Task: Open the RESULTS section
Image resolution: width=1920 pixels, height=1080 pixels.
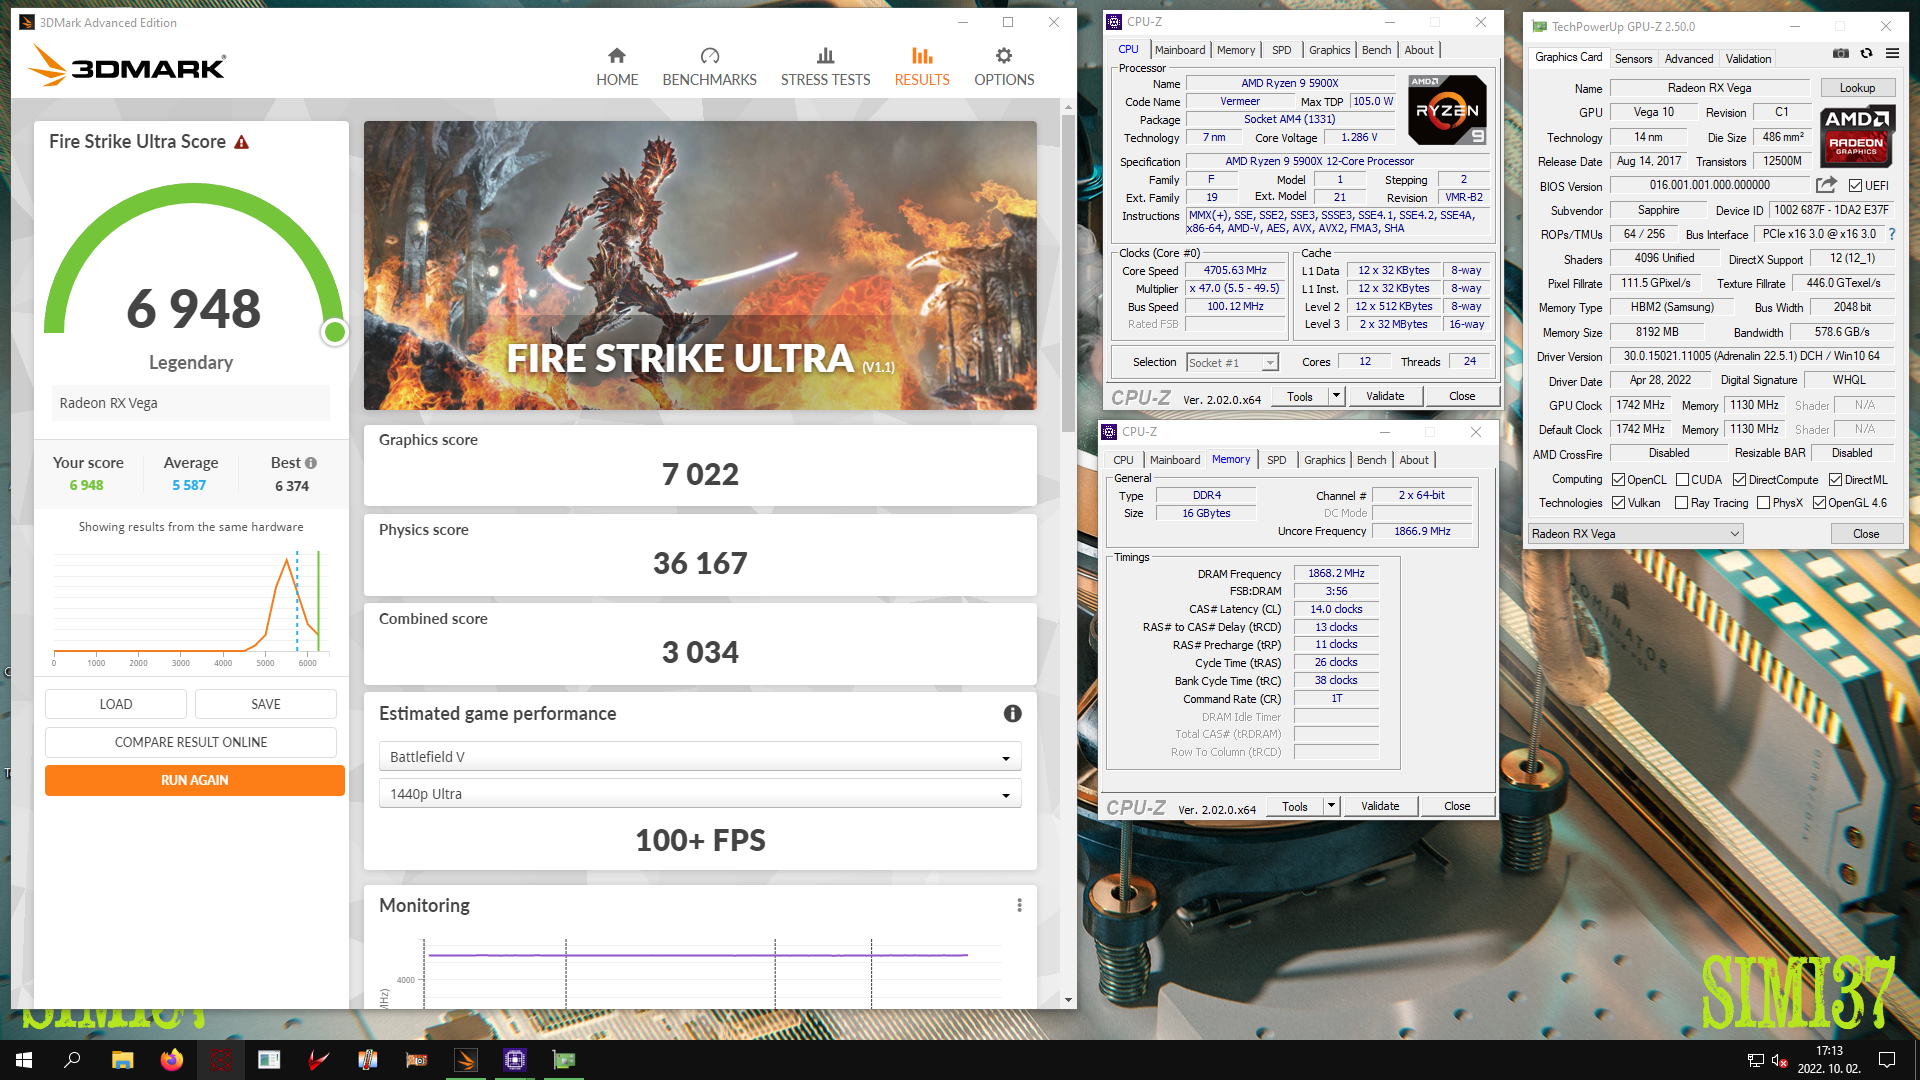Action: click(x=922, y=67)
